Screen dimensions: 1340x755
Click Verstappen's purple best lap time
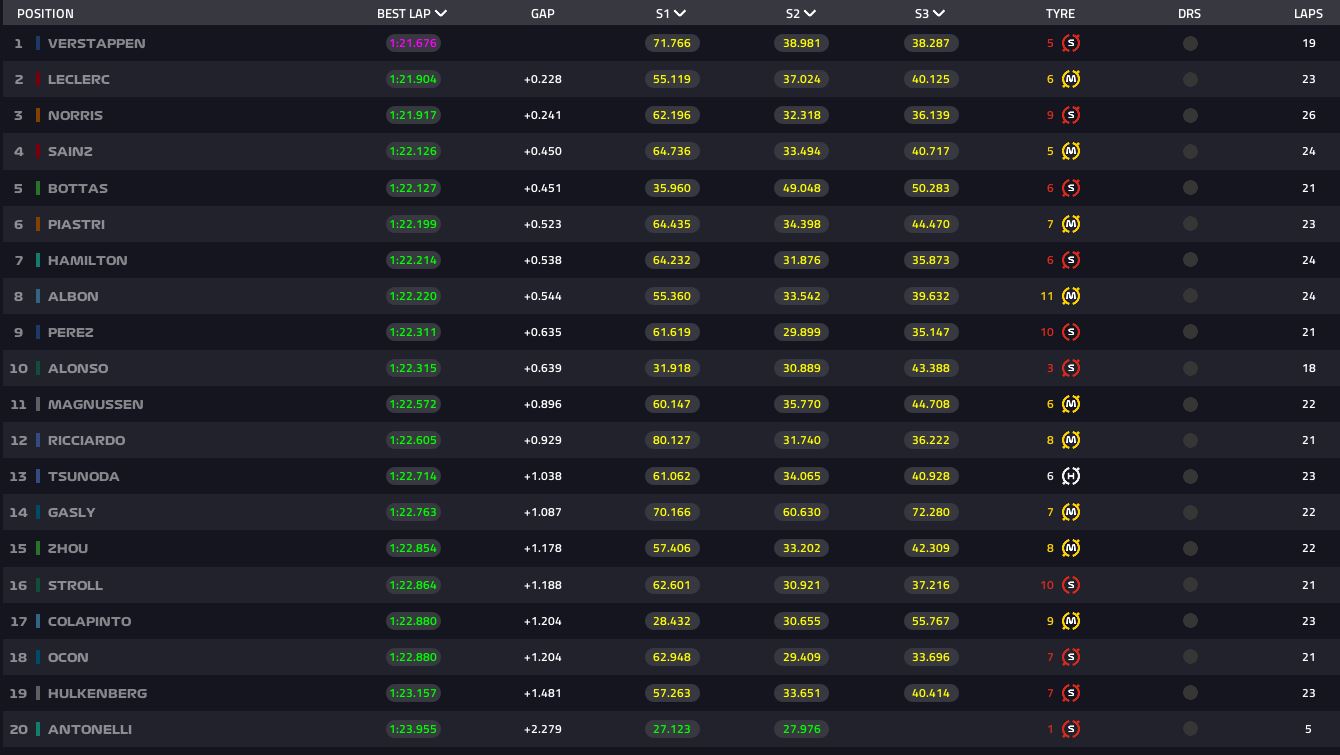pos(413,43)
